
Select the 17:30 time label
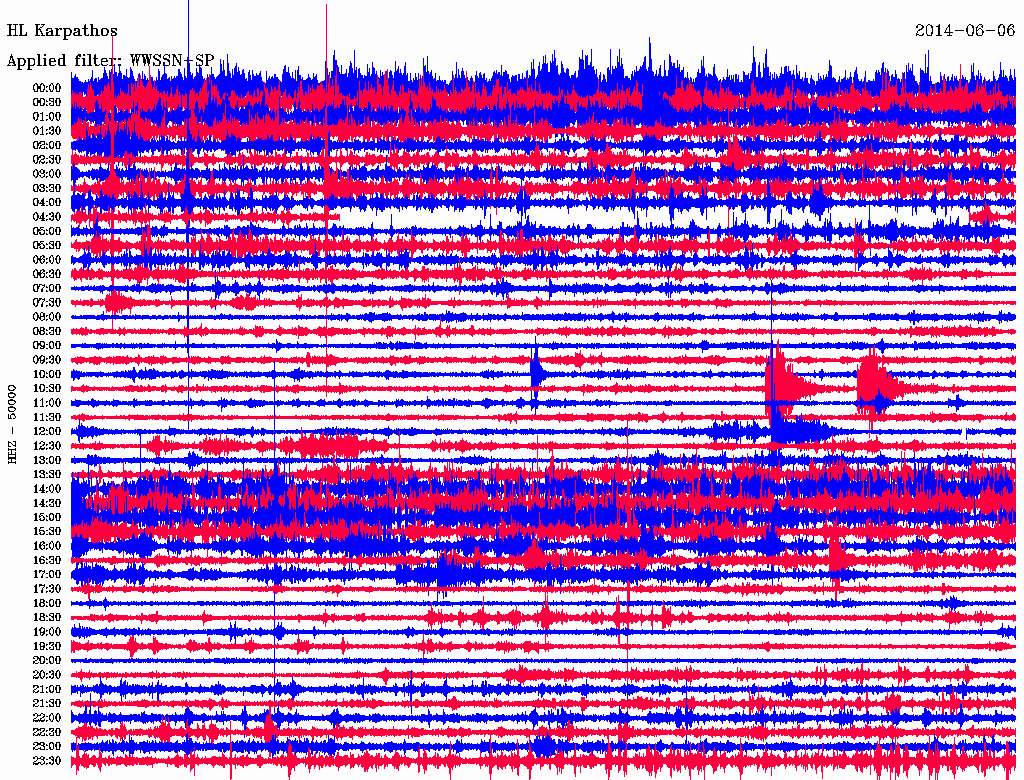pyautogui.click(x=47, y=589)
